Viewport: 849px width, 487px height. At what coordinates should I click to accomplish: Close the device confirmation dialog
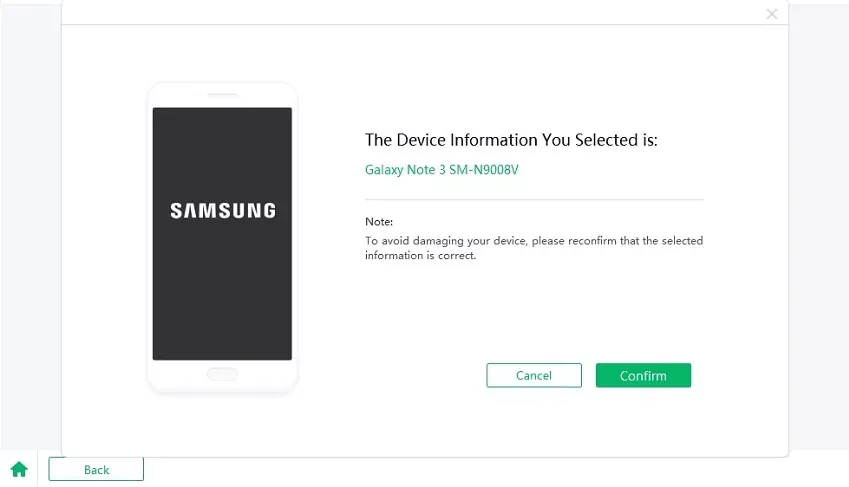point(771,14)
